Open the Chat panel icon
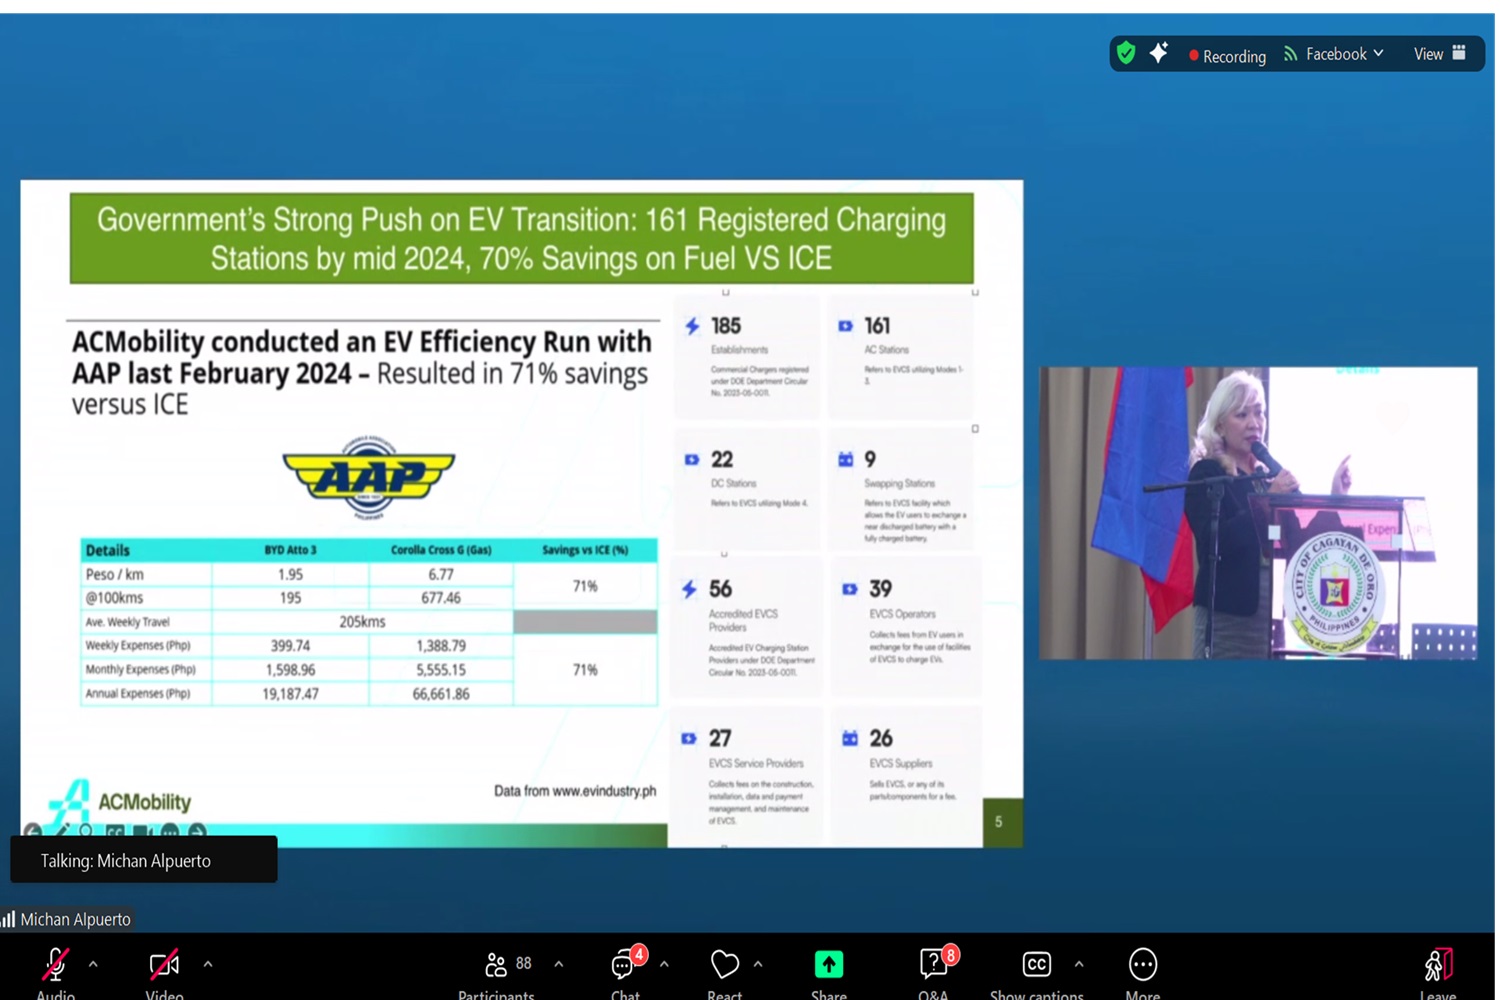The width and height of the screenshot is (1500, 1000). pyautogui.click(x=623, y=965)
